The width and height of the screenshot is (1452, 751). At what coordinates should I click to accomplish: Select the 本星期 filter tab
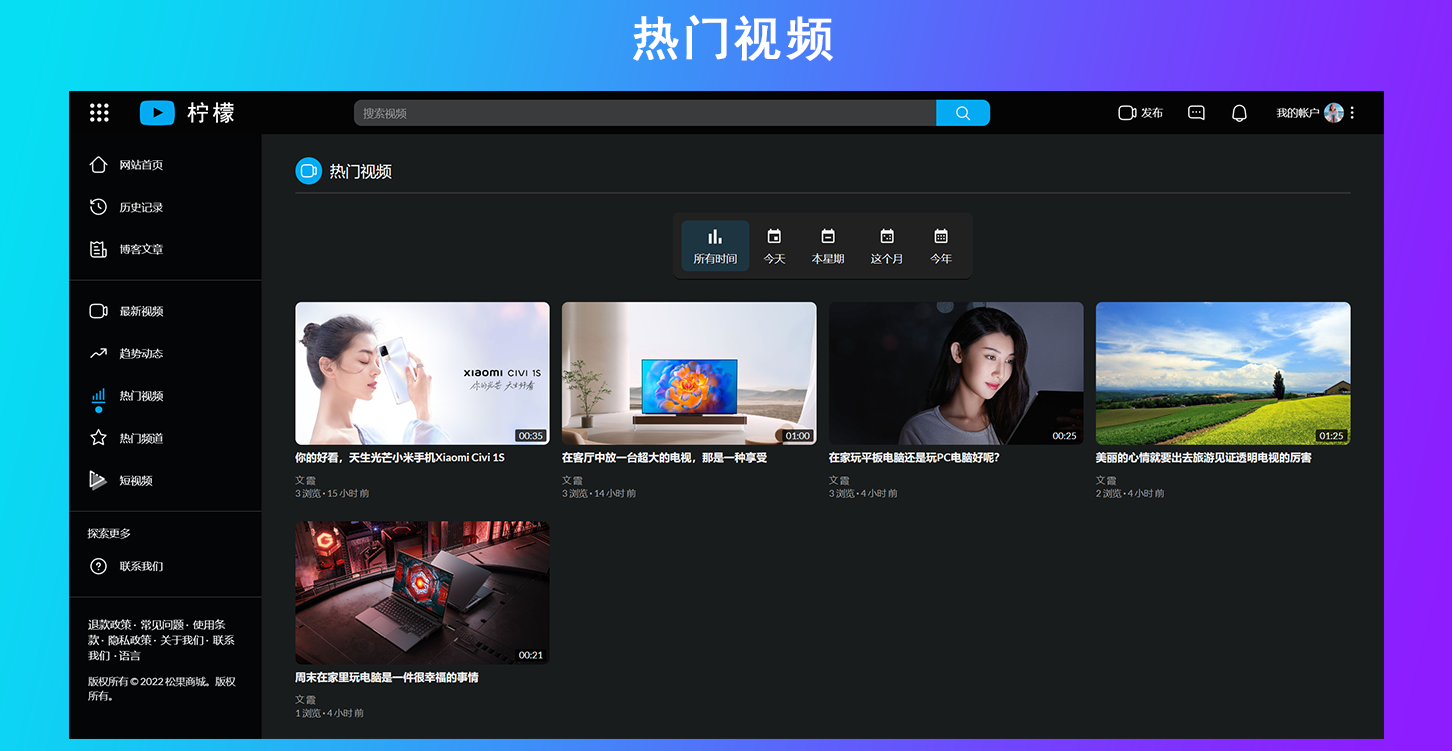pos(828,246)
